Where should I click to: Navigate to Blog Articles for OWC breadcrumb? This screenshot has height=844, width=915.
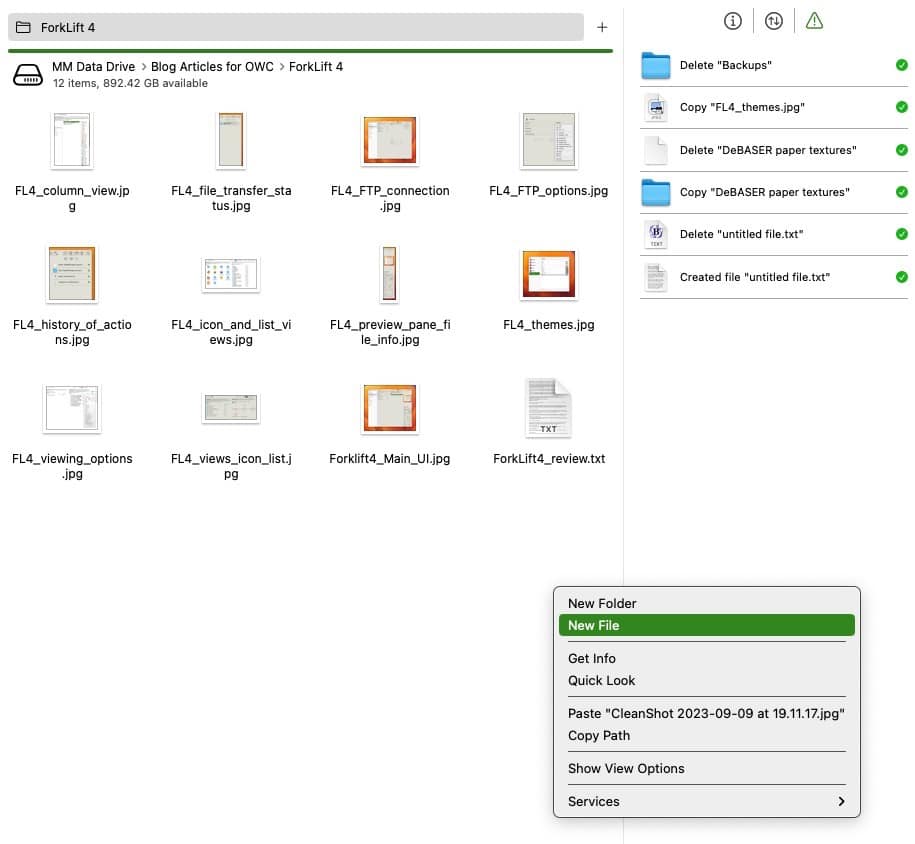point(212,67)
